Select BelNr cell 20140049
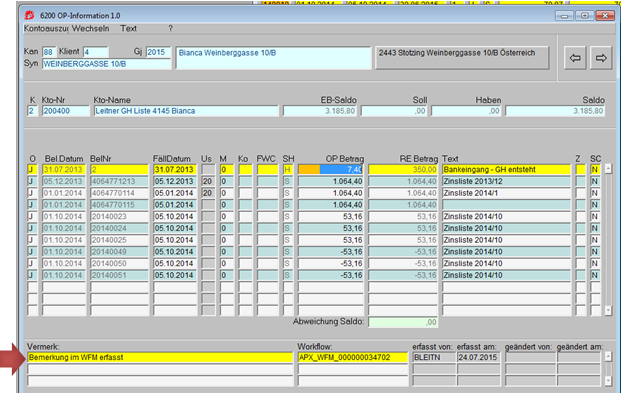The image size is (621, 394). pos(119,252)
